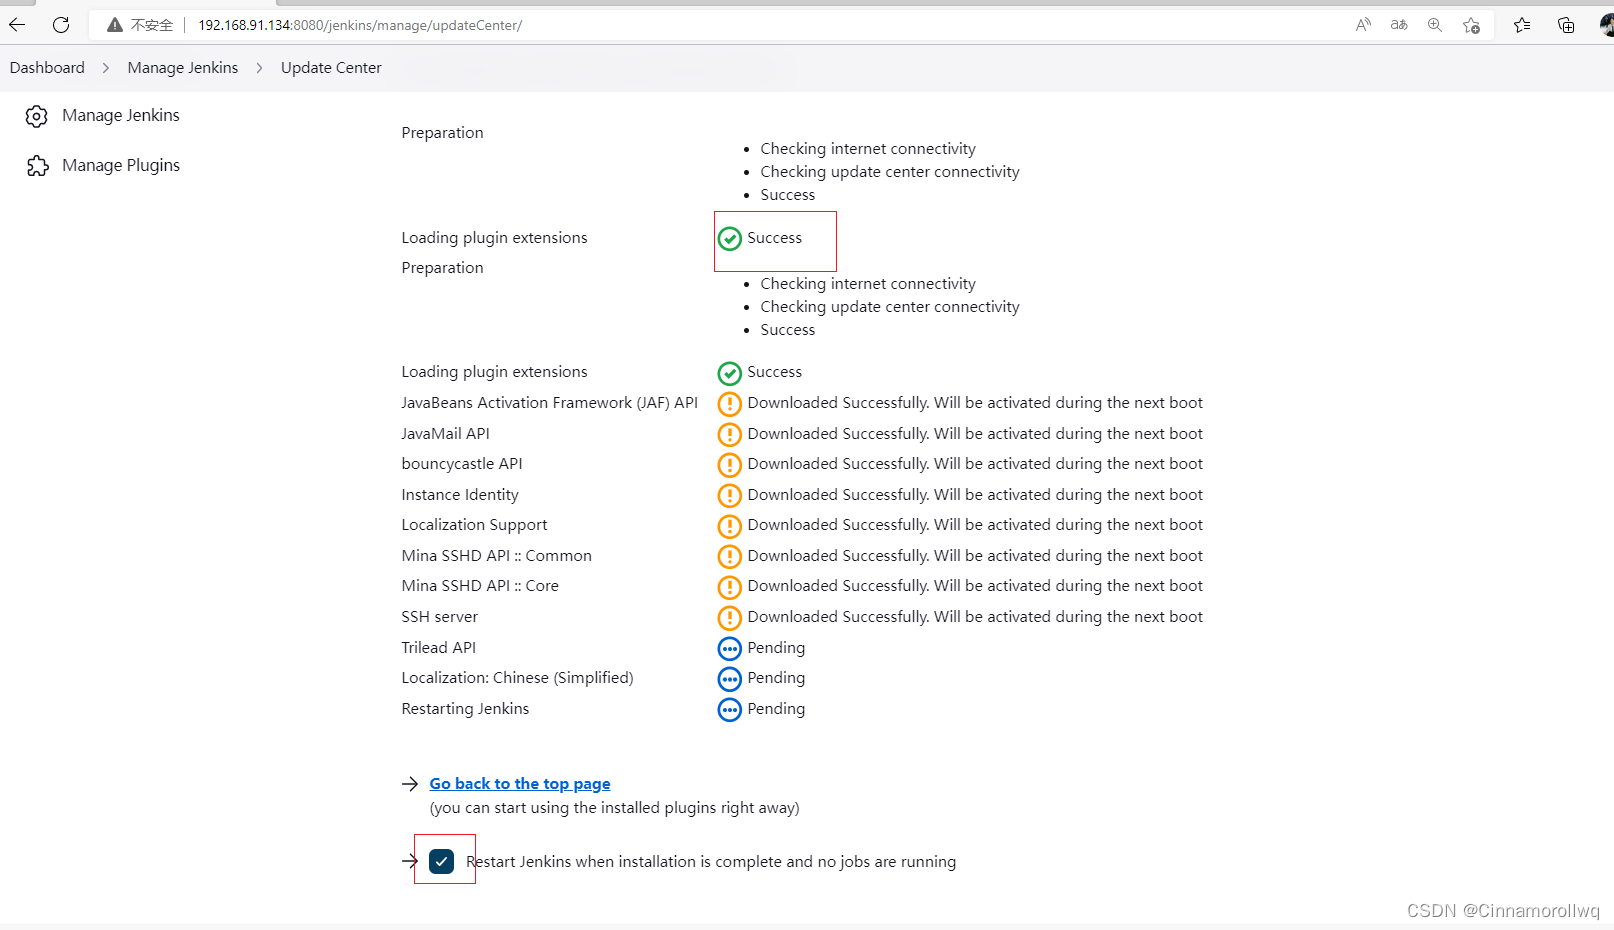The height and width of the screenshot is (930, 1614).
Task: Open browser Collections icon
Action: click(x=1566, y=25)
